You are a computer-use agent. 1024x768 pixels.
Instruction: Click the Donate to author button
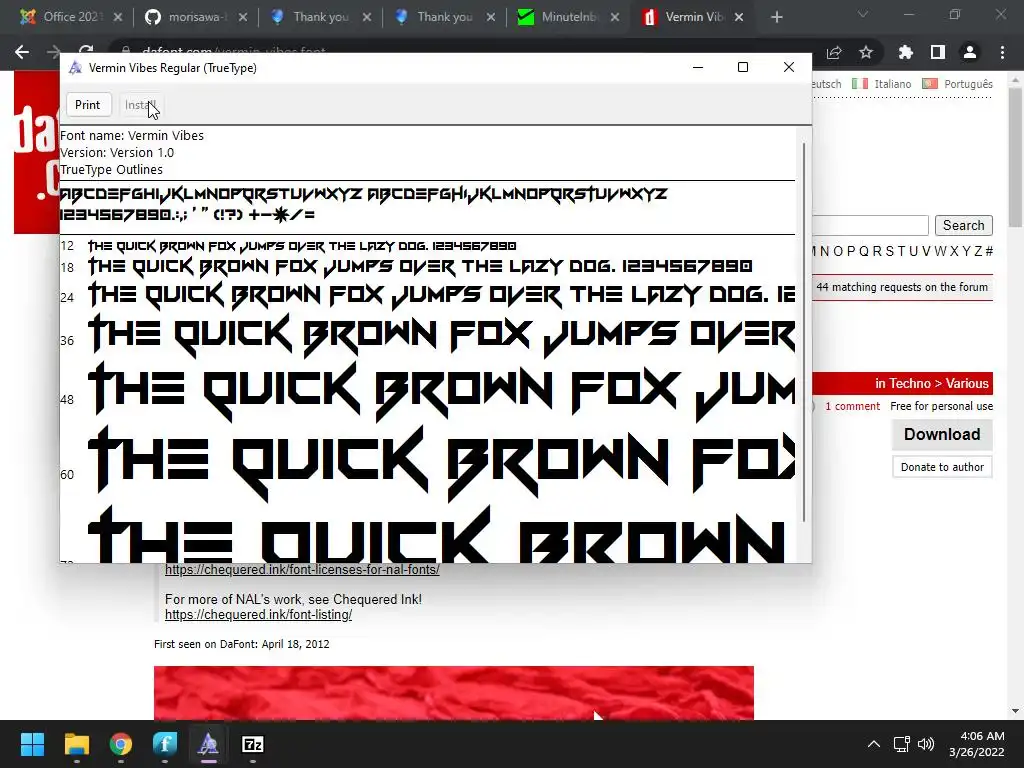tap(942, 467)
